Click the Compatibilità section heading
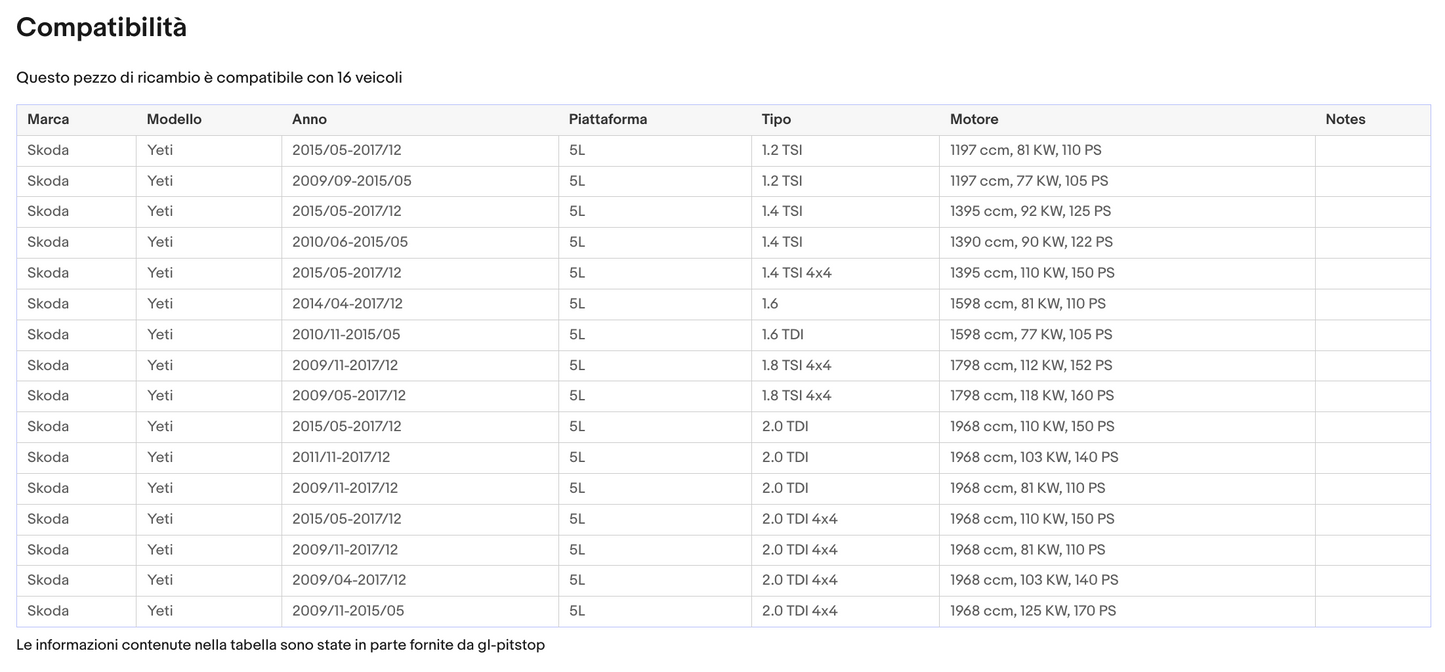This screenshot has height=672, width=1445. [101, 28]
